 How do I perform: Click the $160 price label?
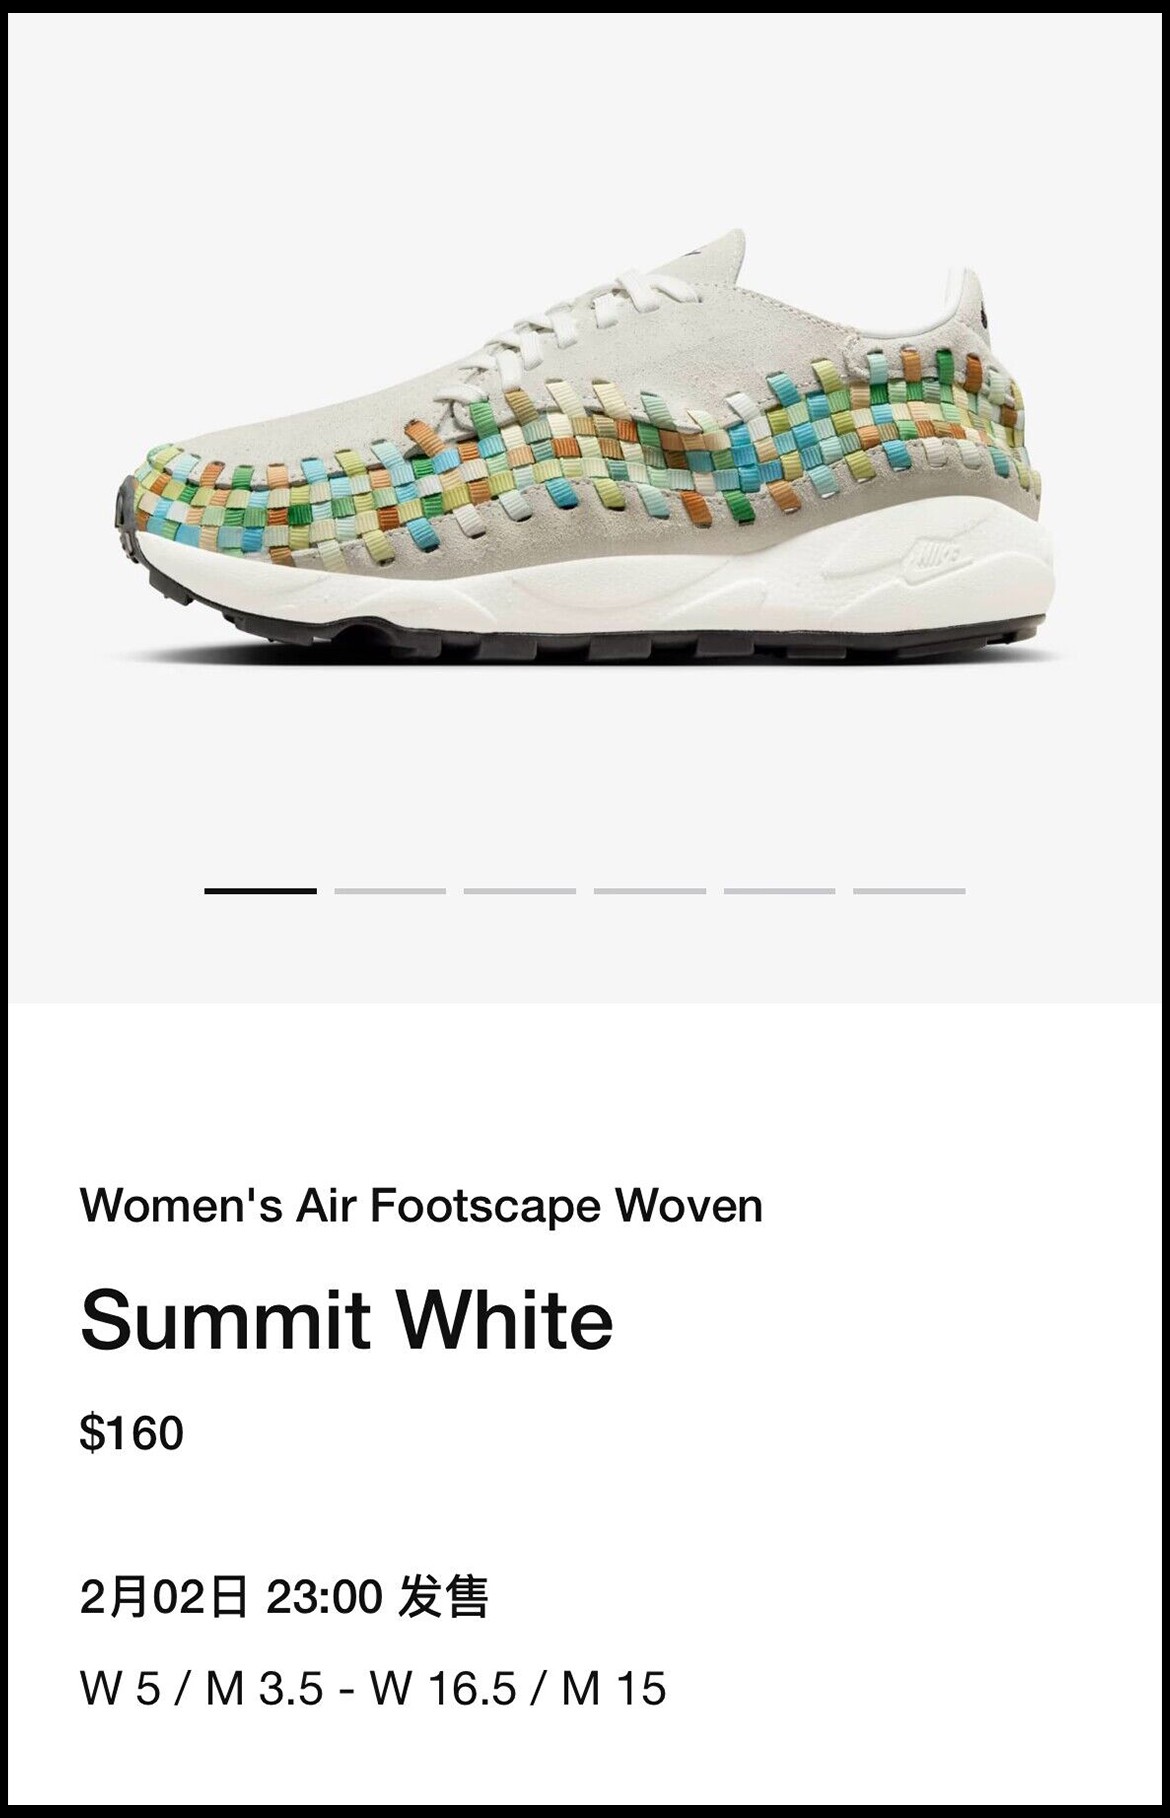(x=131, y=1433)
